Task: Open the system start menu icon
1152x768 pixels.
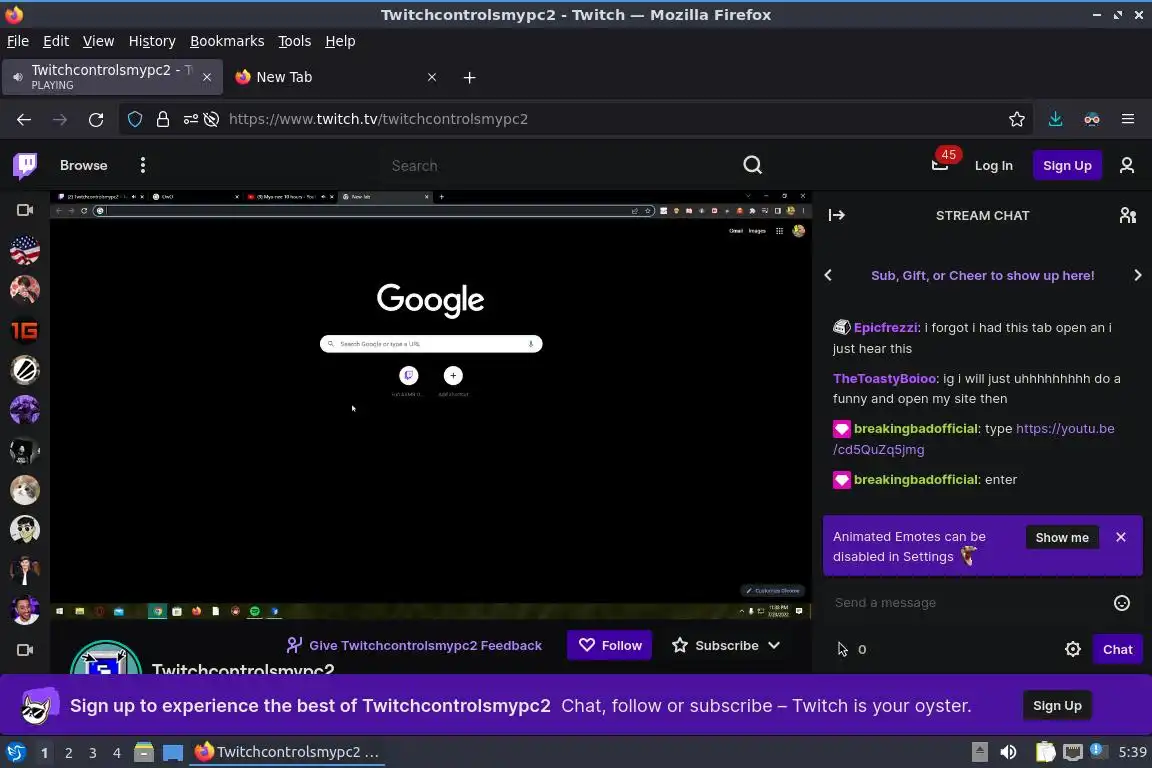Action: pyautogui.click(x=15, y=752)
